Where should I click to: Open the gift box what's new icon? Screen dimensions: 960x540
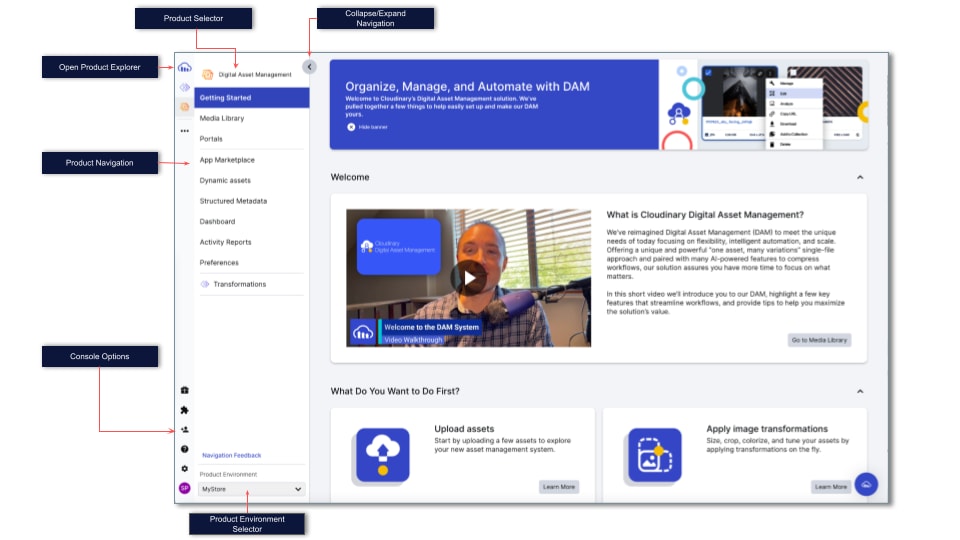pos(184,390)
